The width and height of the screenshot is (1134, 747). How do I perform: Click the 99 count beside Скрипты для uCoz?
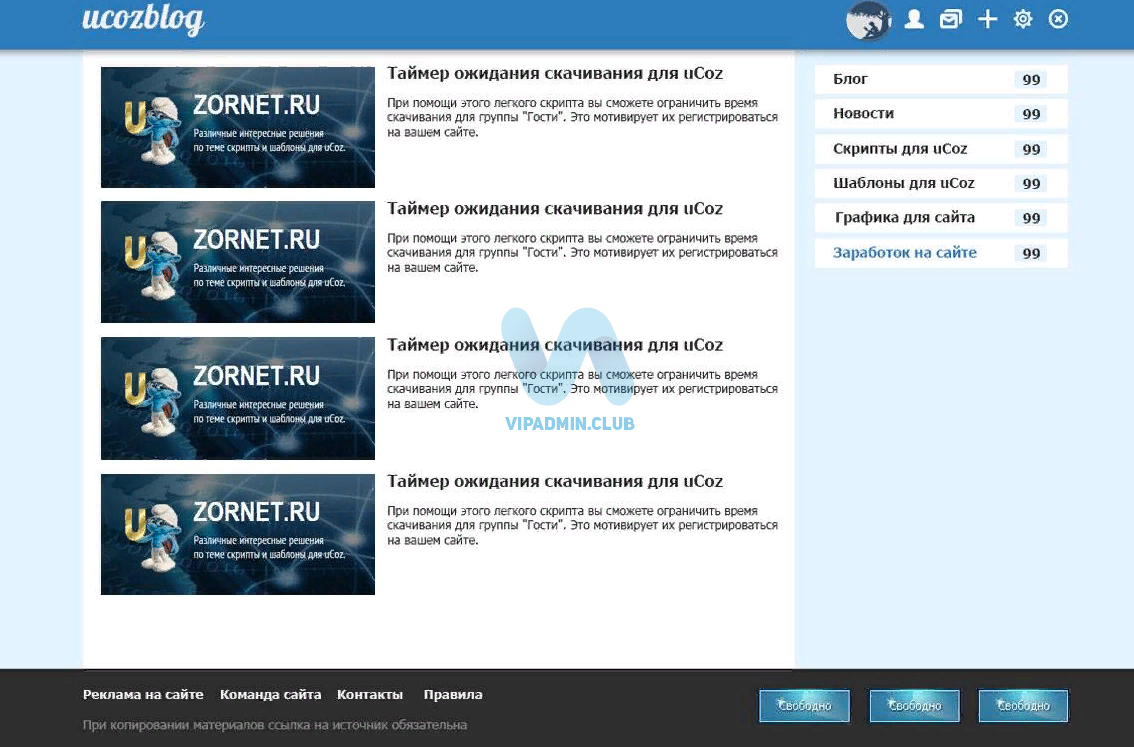click(1031, 149)
